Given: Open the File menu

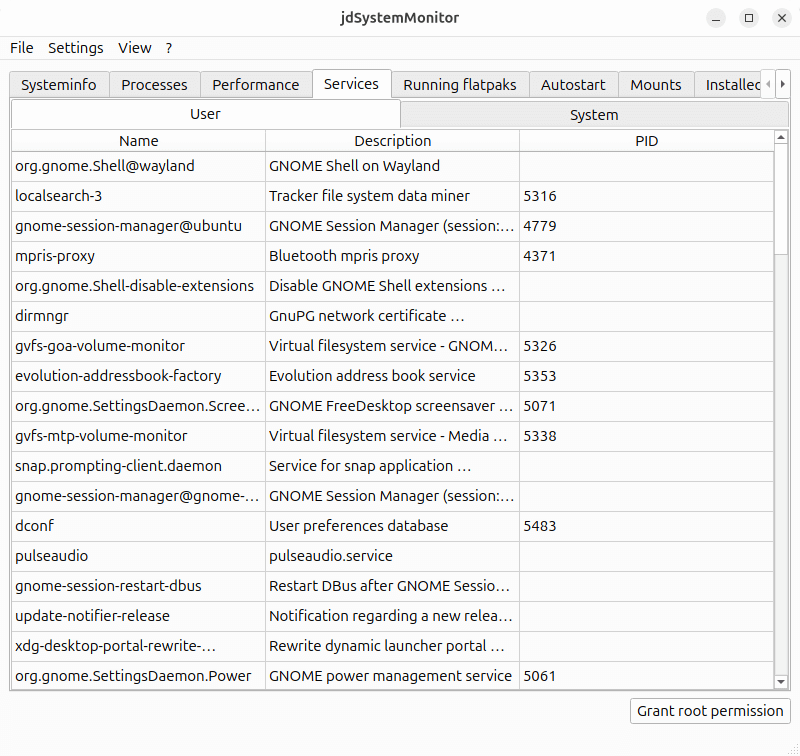Looking at the screenshot, I should pos(21,48).
